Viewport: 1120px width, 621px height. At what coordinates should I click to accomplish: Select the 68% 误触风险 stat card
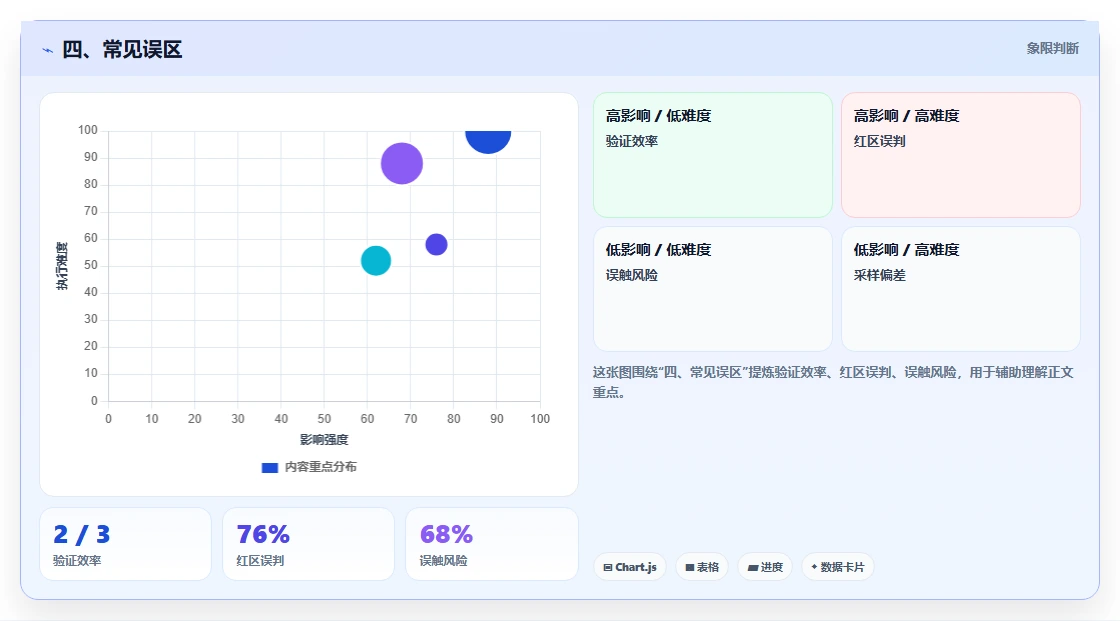tap(491, 544)
